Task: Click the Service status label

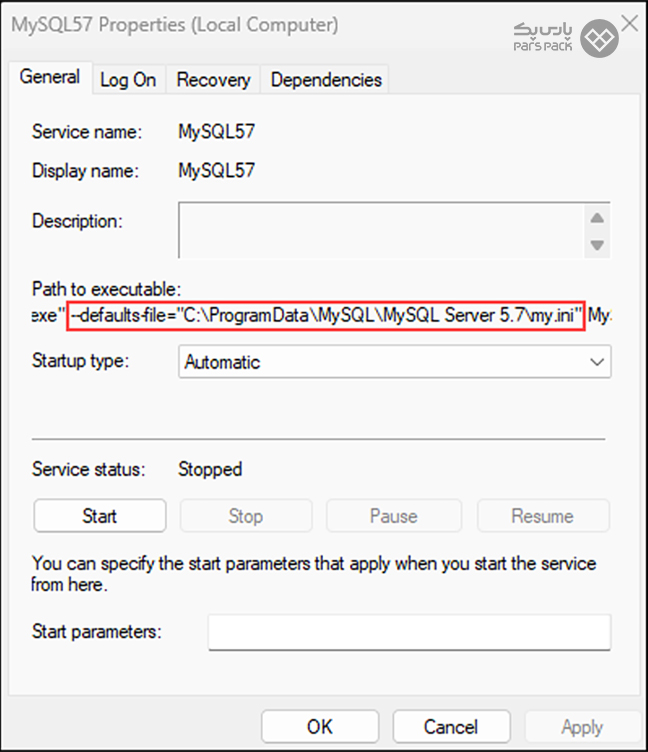Action: (88, 469)
